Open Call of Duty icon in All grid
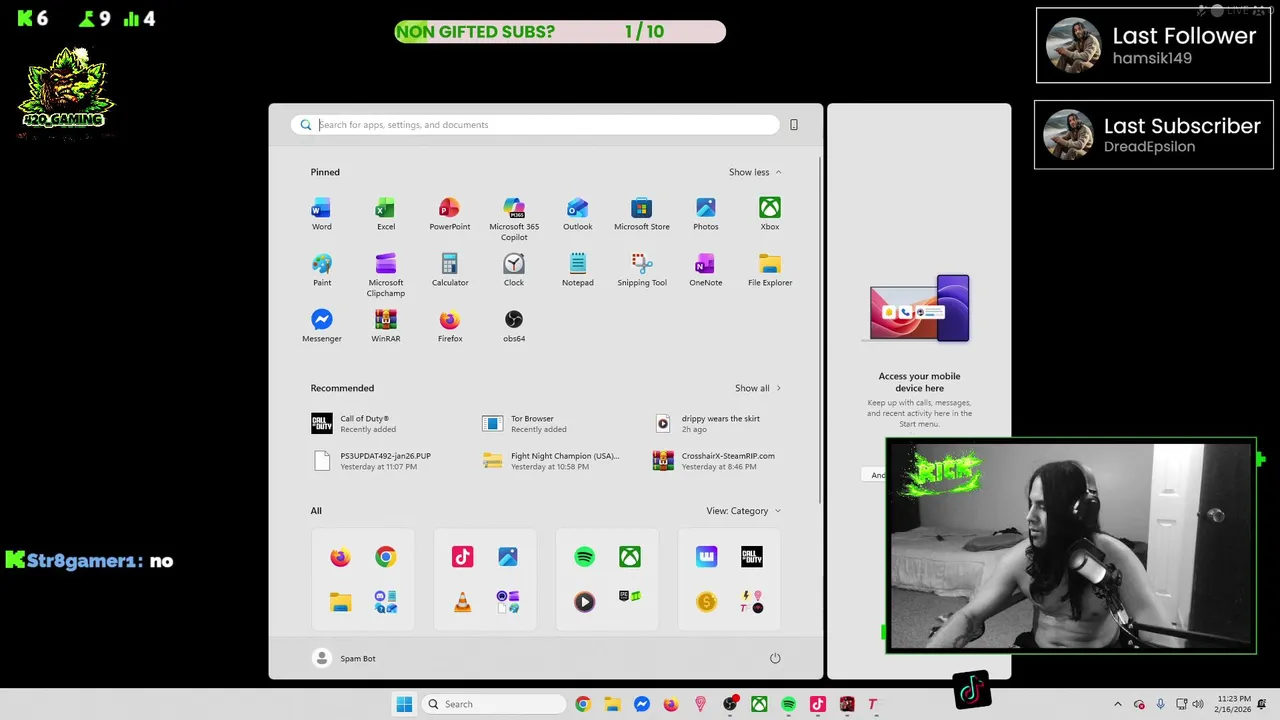 tap(751, 557)
